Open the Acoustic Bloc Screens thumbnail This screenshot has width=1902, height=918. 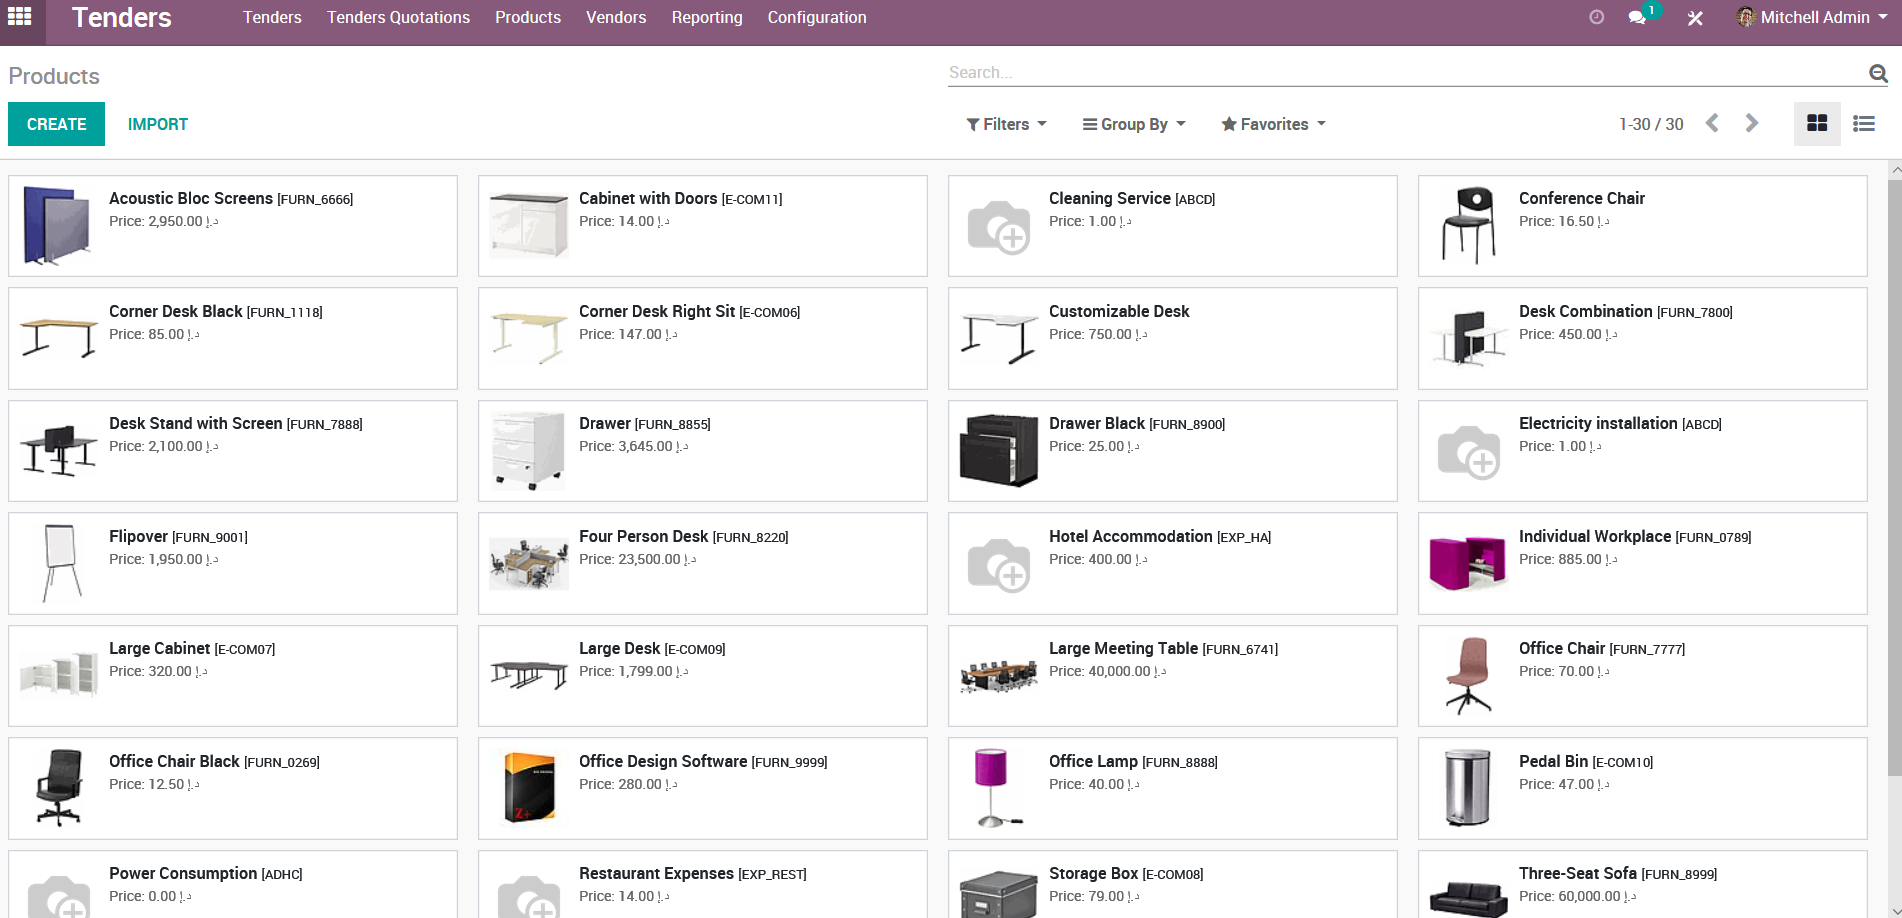58,226
